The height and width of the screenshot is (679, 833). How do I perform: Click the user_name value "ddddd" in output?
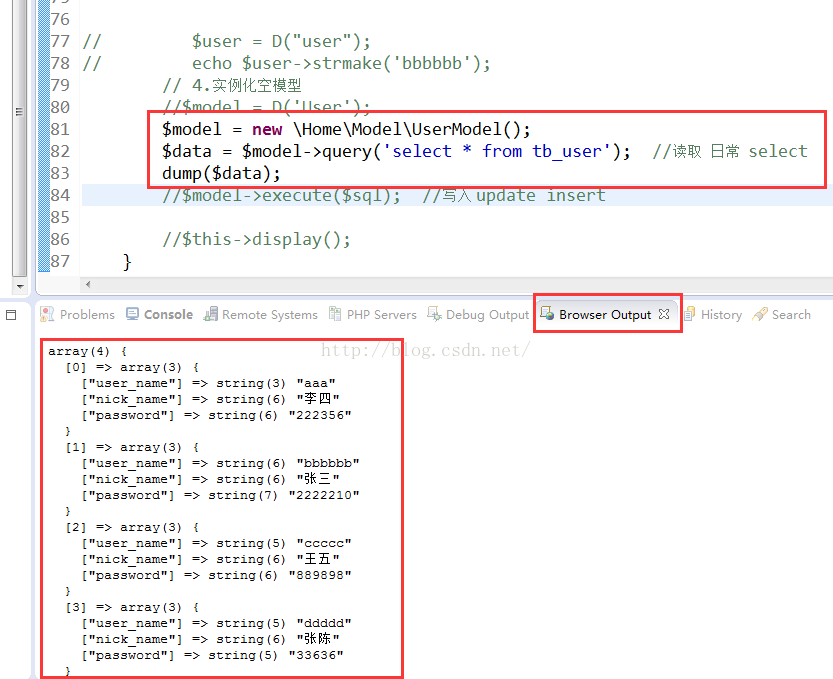tap(324, 623)
